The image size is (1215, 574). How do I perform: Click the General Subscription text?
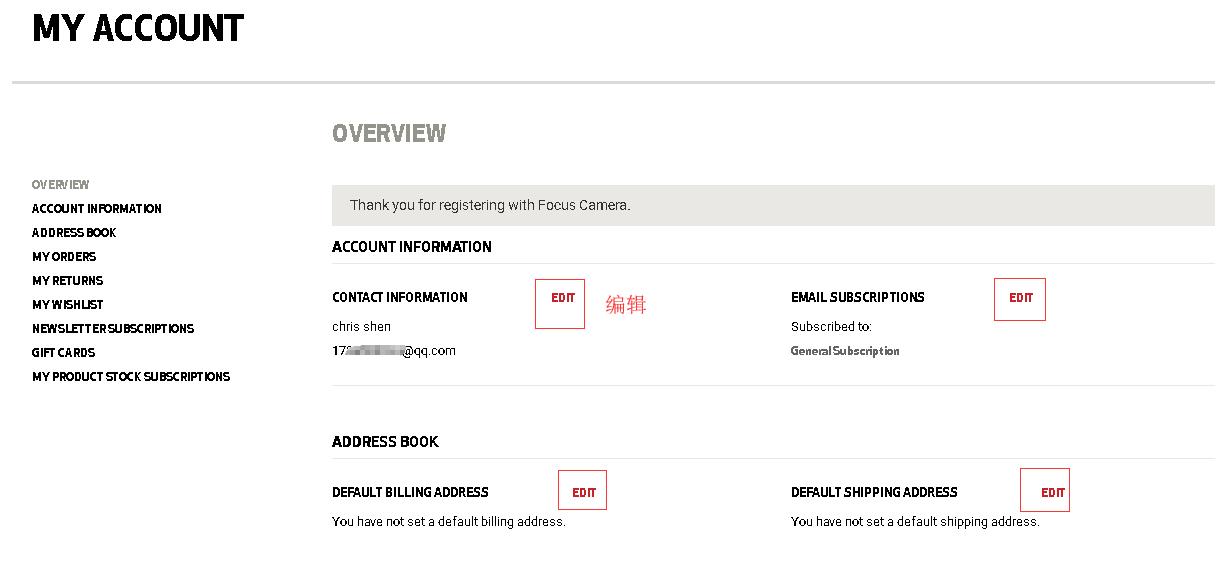(845, 351)
